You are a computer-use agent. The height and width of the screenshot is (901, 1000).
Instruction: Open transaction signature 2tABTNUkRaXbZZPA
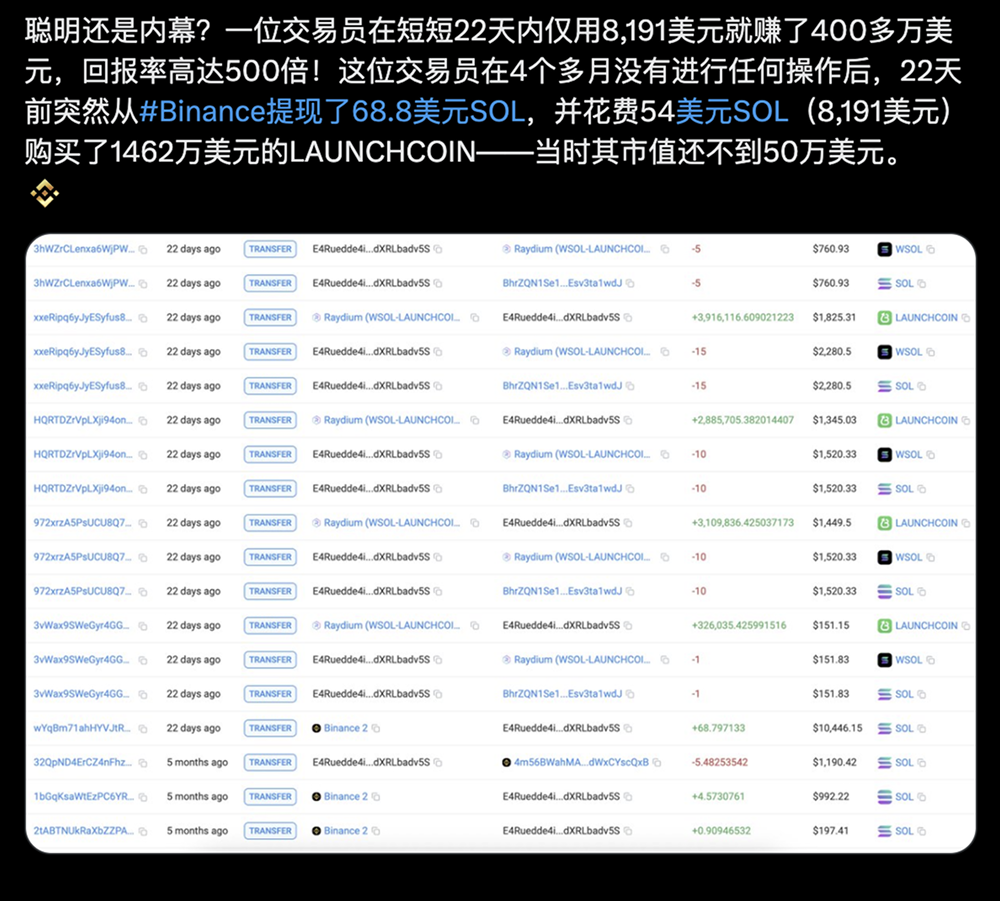coord(83,831)
